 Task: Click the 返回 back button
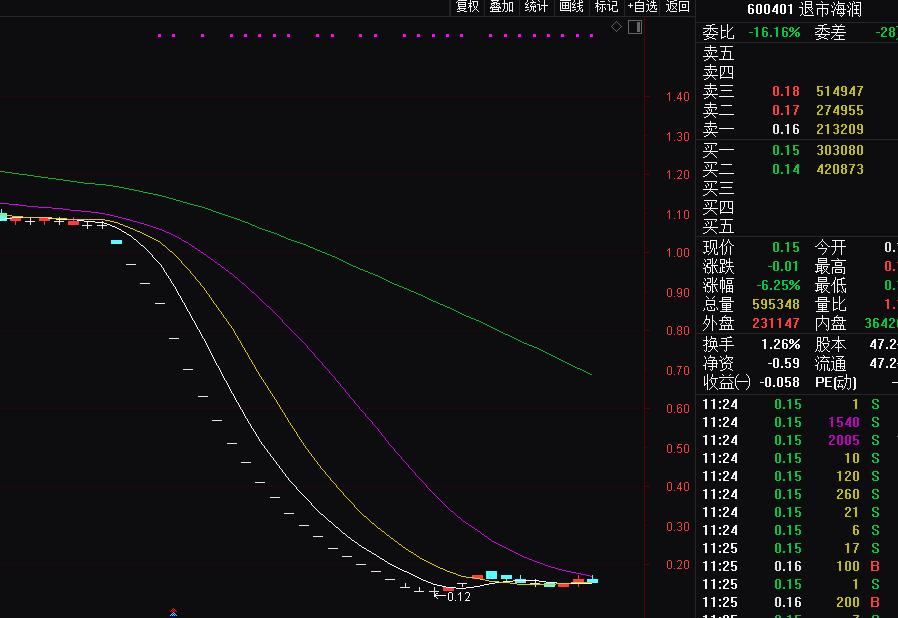(678, 7)
